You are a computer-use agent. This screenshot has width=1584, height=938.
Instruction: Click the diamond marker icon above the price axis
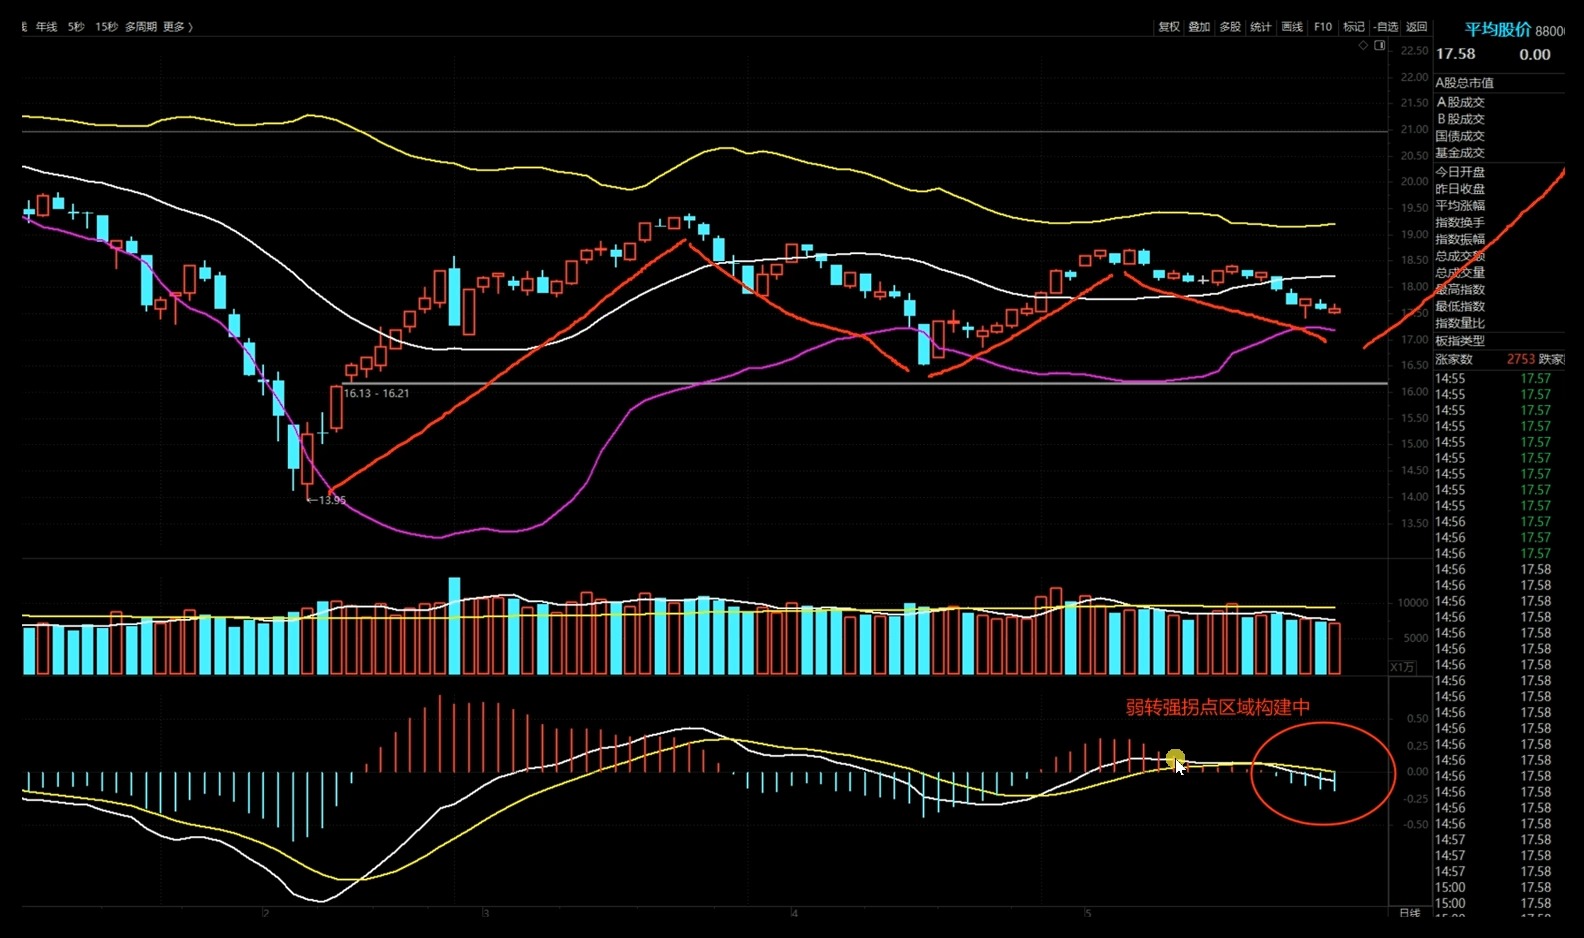click(x=1363, y=46)
